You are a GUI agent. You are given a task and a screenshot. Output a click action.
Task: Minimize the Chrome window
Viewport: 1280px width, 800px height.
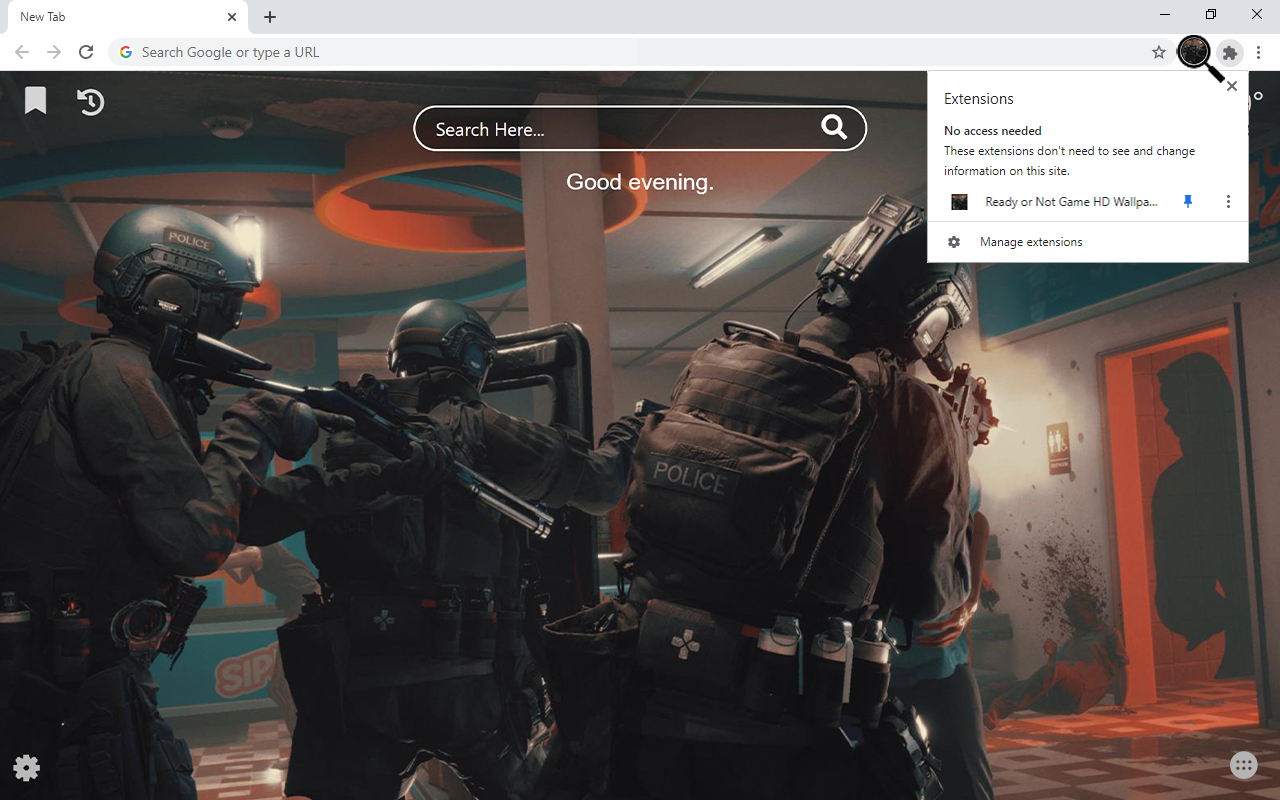[x=1166, y=15]
